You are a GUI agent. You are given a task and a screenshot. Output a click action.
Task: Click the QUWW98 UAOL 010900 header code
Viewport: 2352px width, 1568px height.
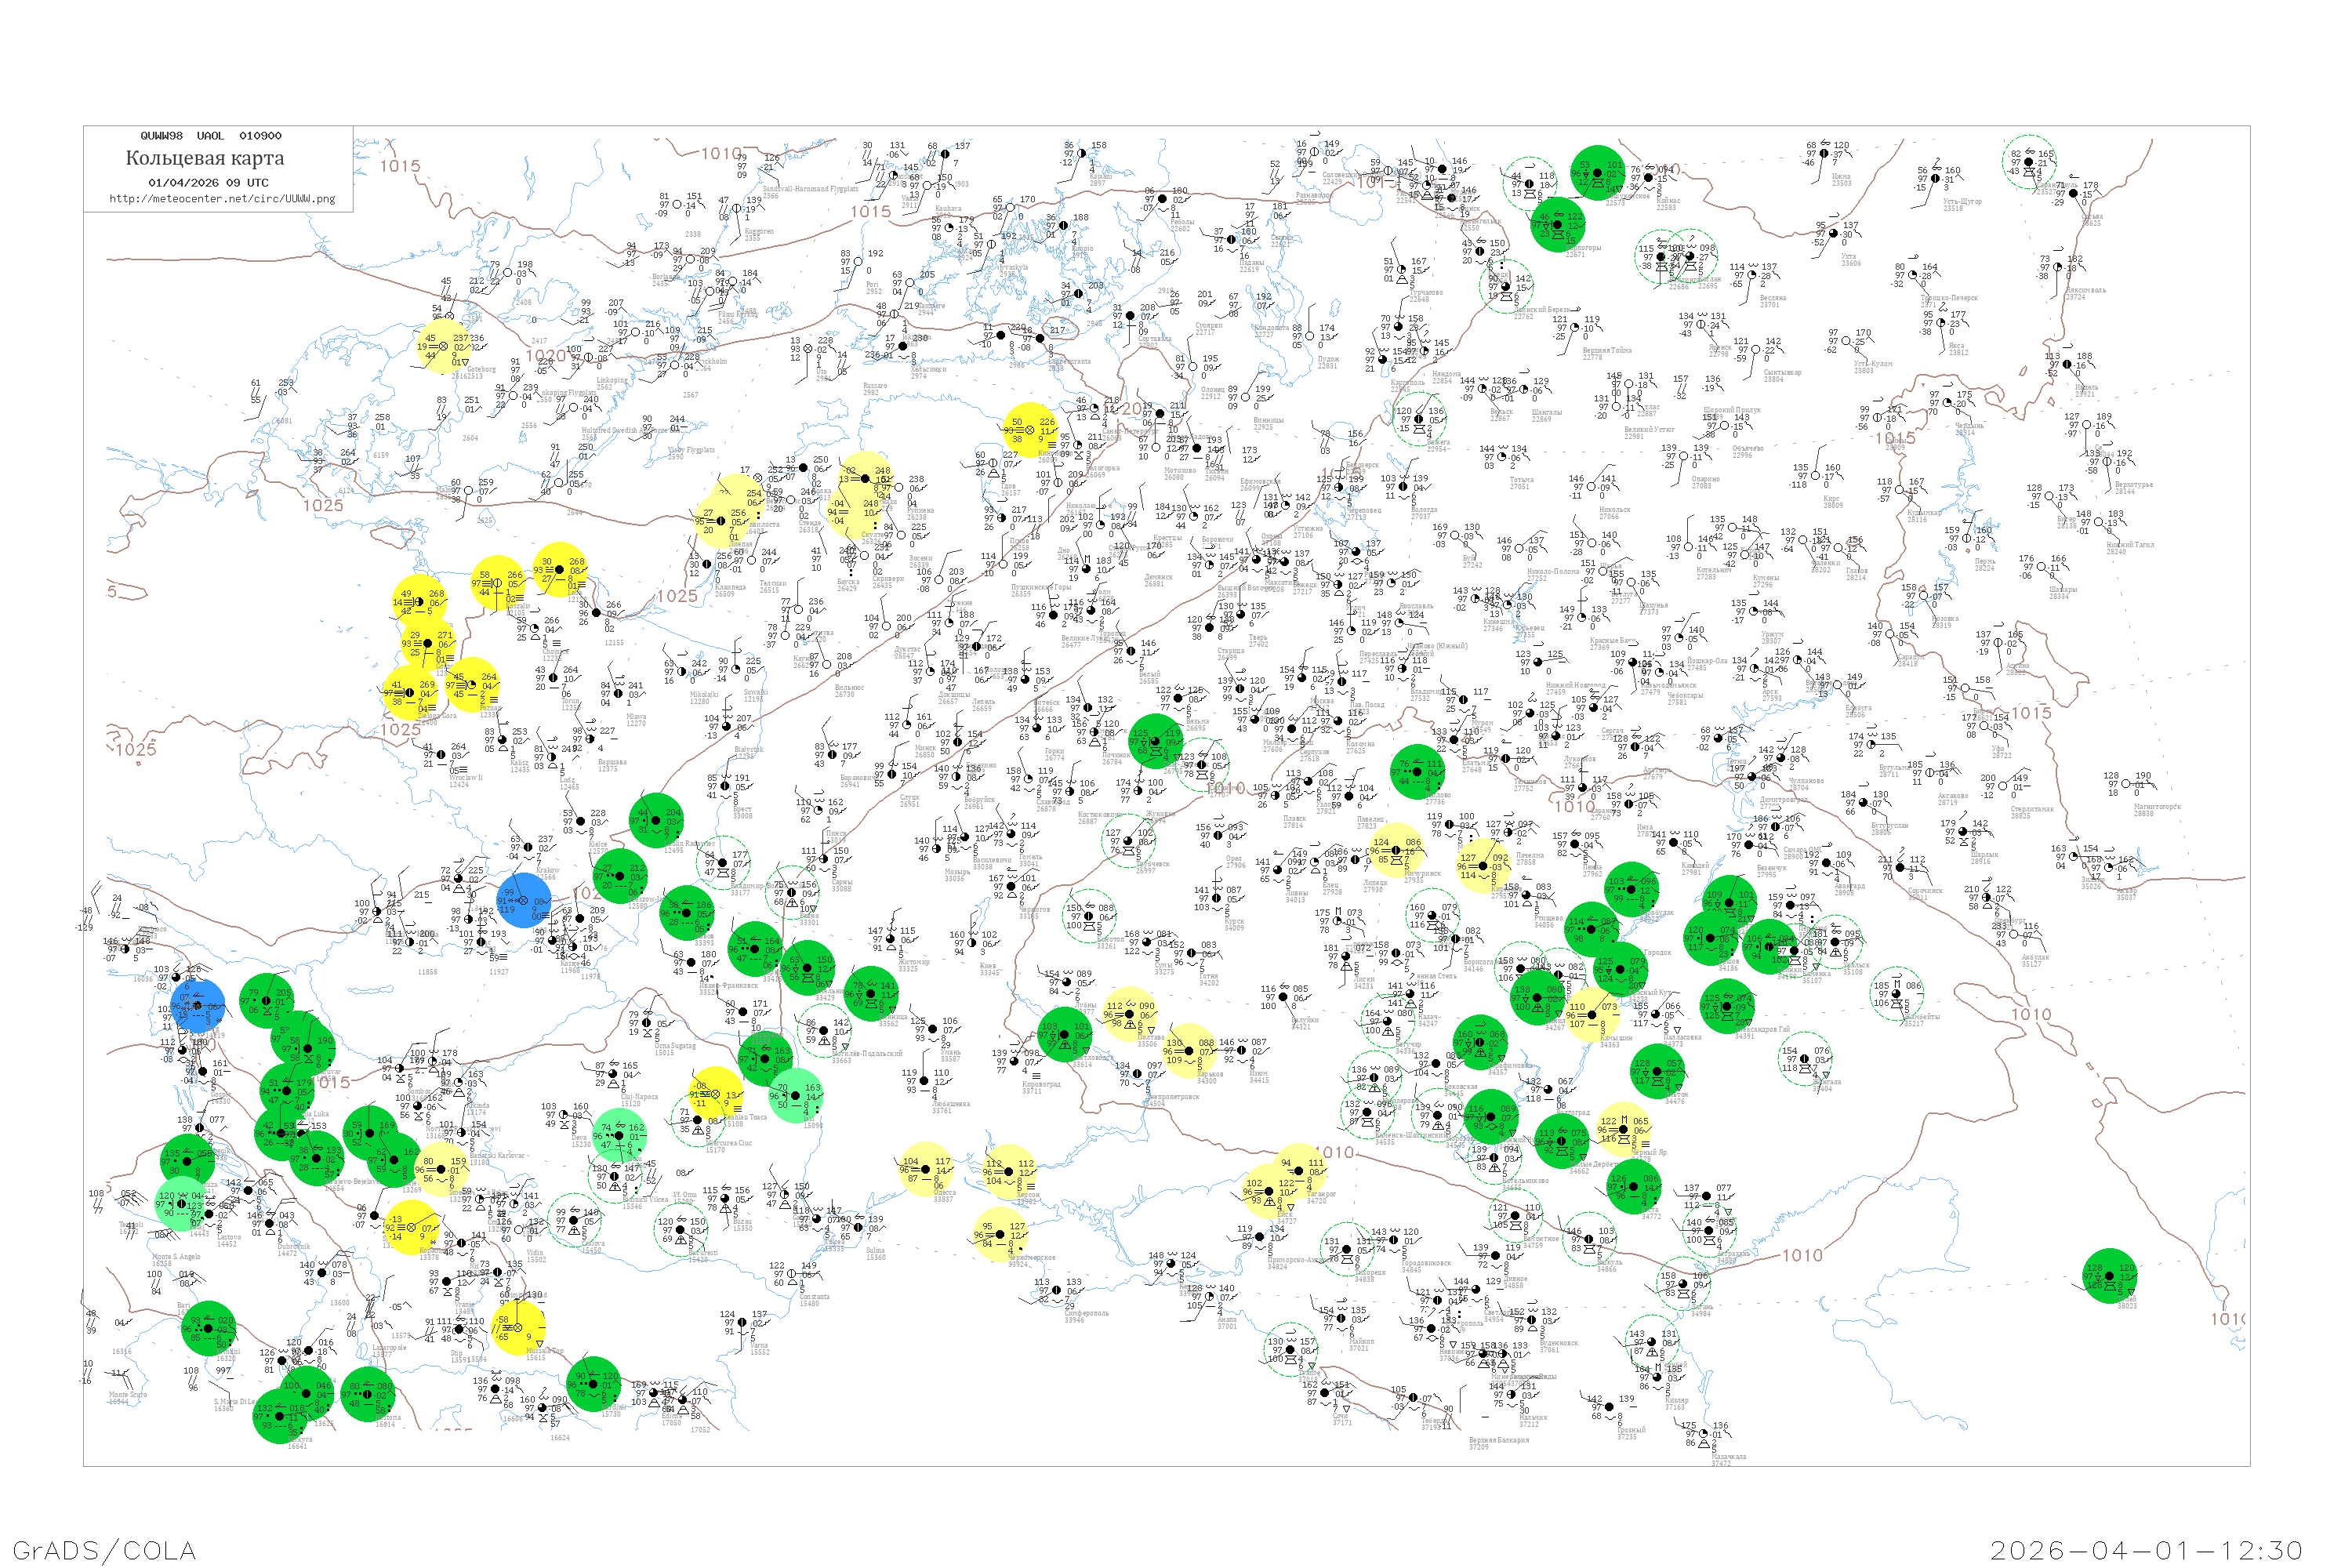coord(210,136)
